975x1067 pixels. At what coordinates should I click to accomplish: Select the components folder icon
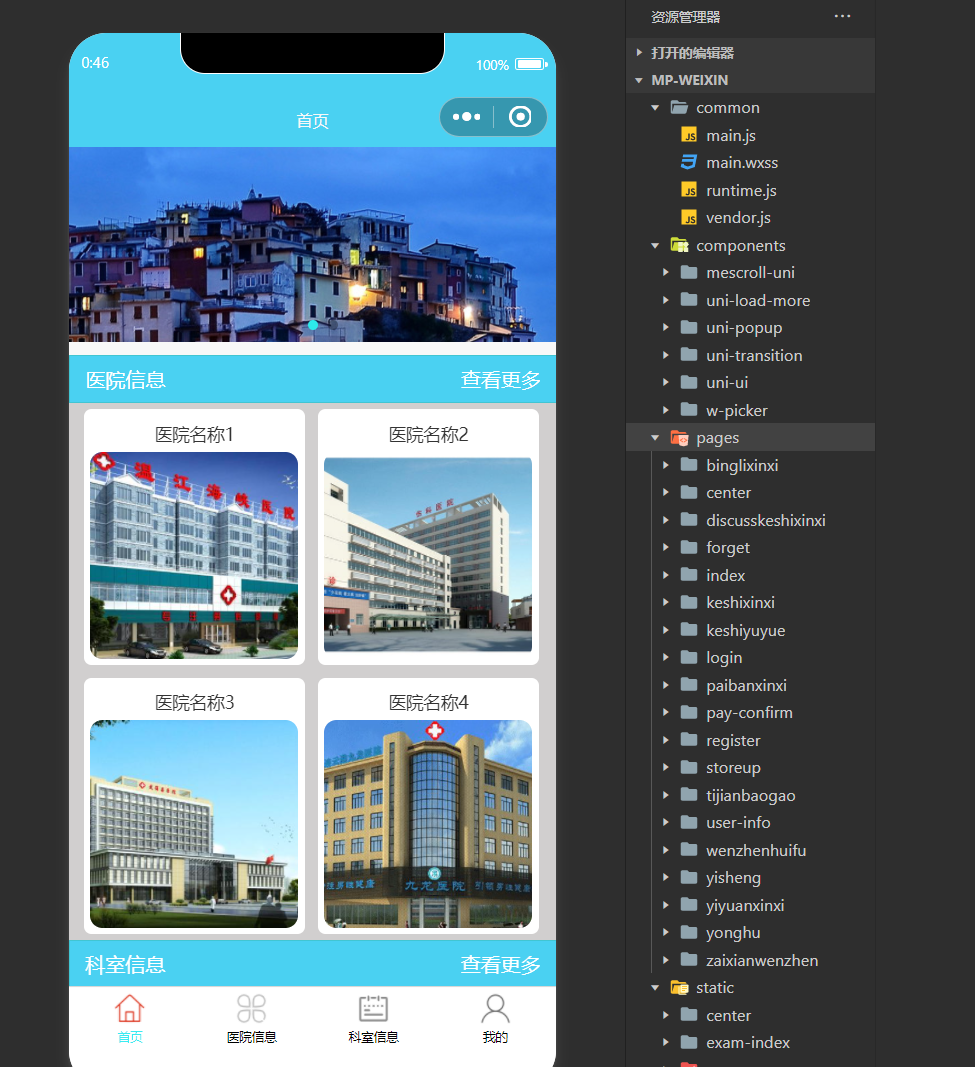(x=679, y=245)
